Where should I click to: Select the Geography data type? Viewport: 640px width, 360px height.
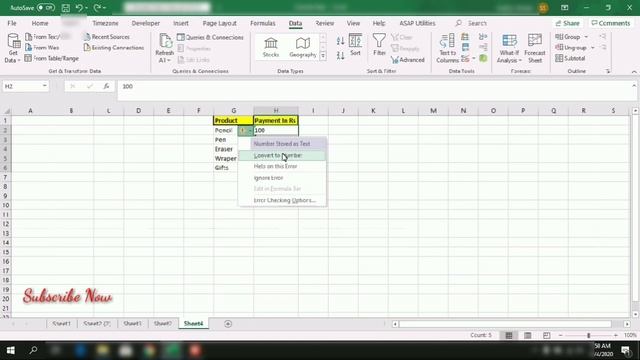(302, 47)
